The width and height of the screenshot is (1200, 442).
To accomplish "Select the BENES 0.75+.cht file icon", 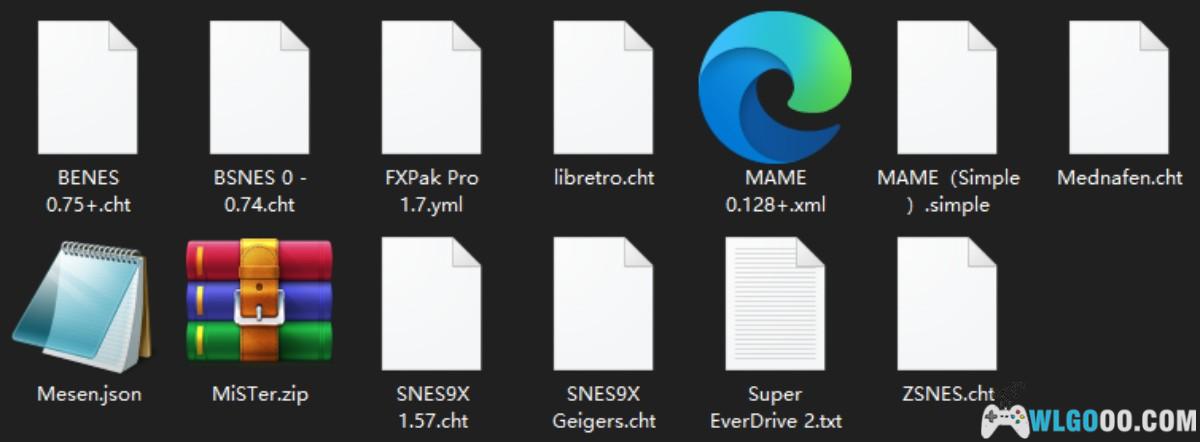I will click(88, 87).
